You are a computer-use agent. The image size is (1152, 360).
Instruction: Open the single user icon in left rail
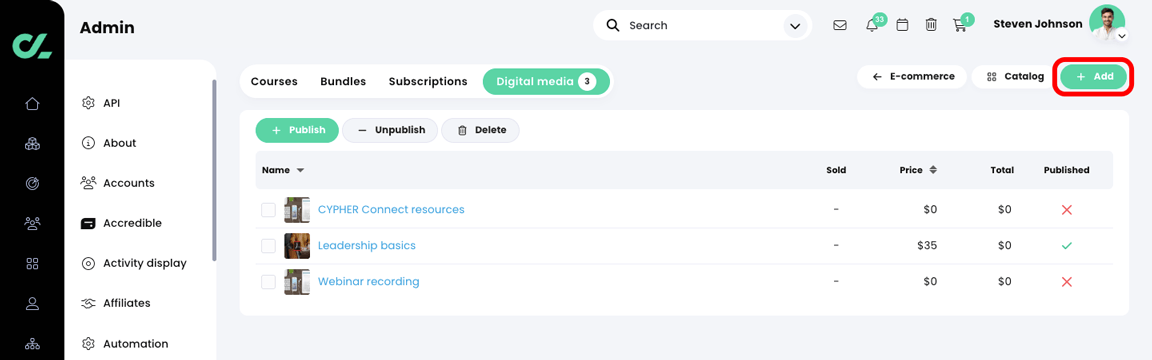click(x=32, y=303)
